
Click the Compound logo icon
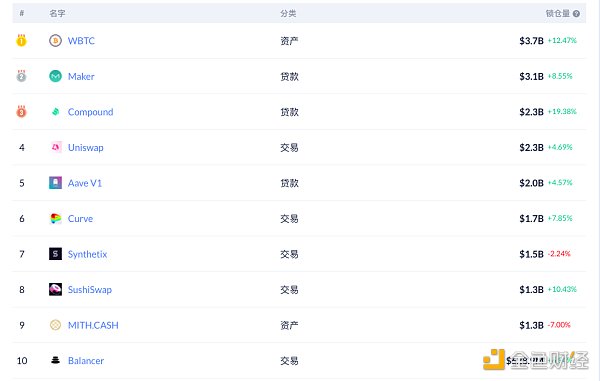(x=55, y=112)
